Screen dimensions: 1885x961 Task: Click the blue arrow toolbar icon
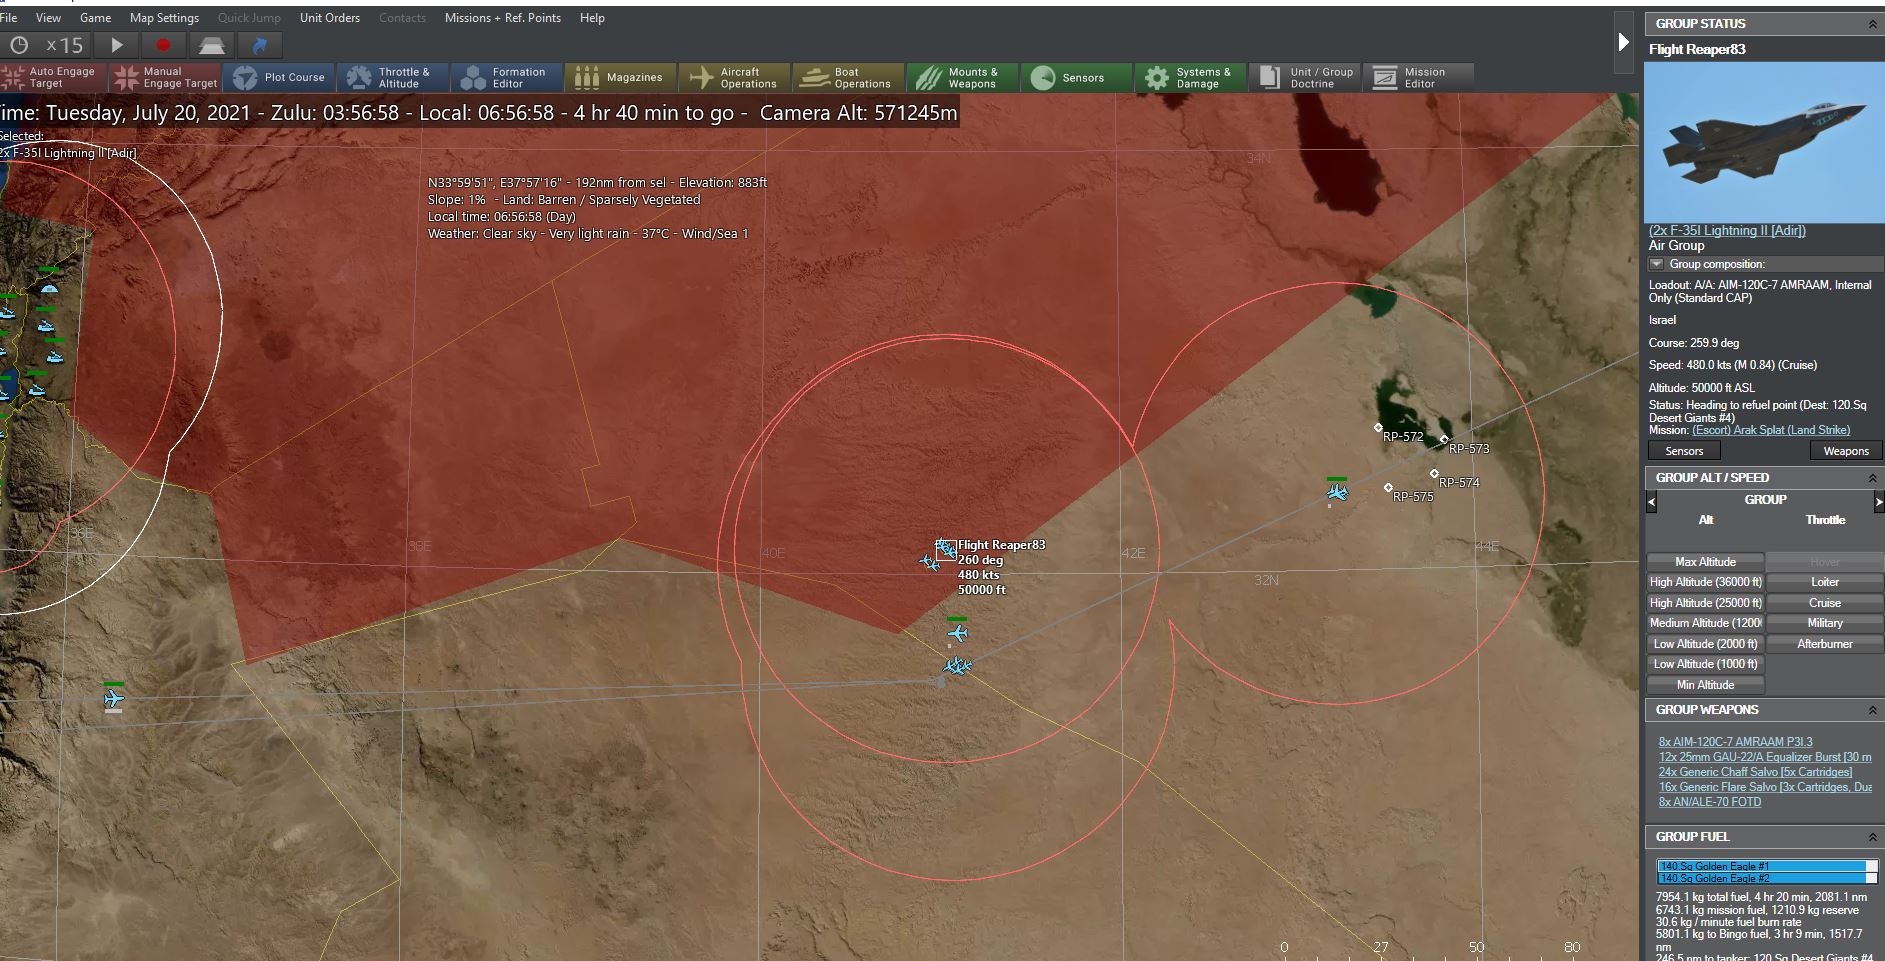tap(259, 45)
